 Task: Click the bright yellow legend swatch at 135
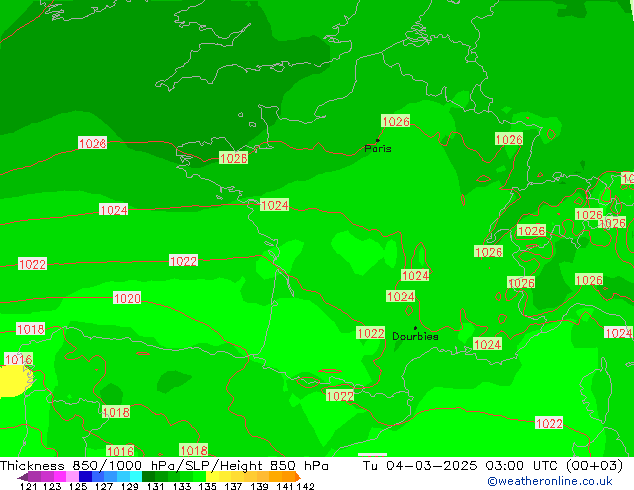click(212, 476)
